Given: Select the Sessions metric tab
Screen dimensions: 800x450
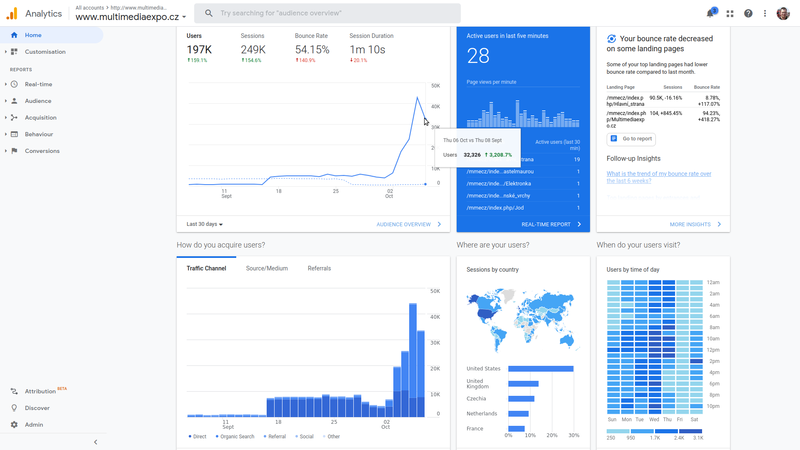Looking at the screenshot, I should [253, 48].
